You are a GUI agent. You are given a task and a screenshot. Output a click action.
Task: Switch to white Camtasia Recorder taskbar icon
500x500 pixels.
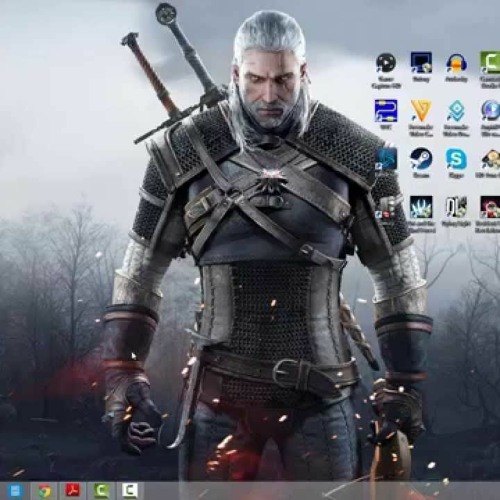(x=130, y=490)
